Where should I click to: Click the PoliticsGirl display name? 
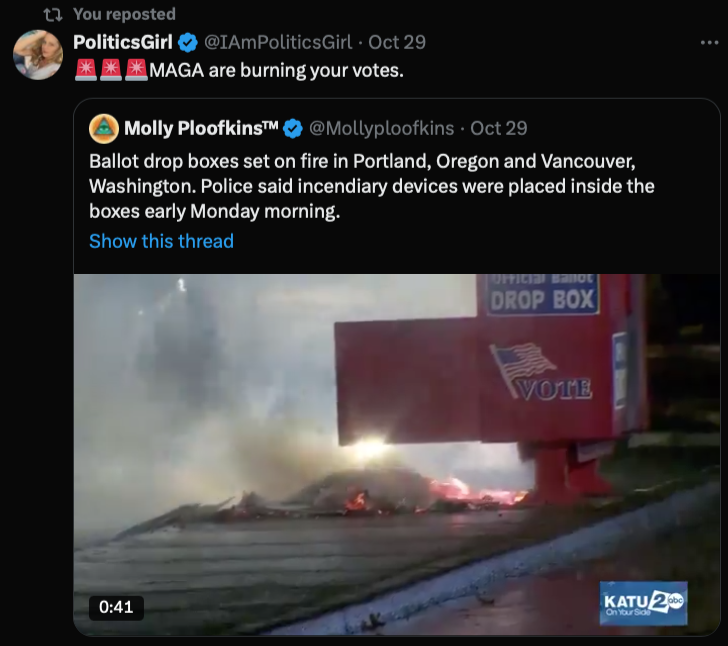pyautogui.click(x=123, y=42)
